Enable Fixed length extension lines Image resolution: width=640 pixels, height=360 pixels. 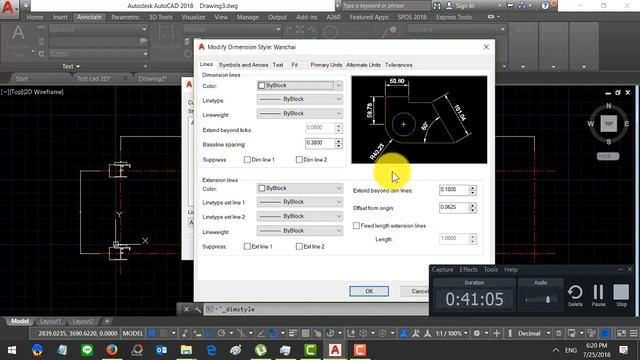pos(356,226)
